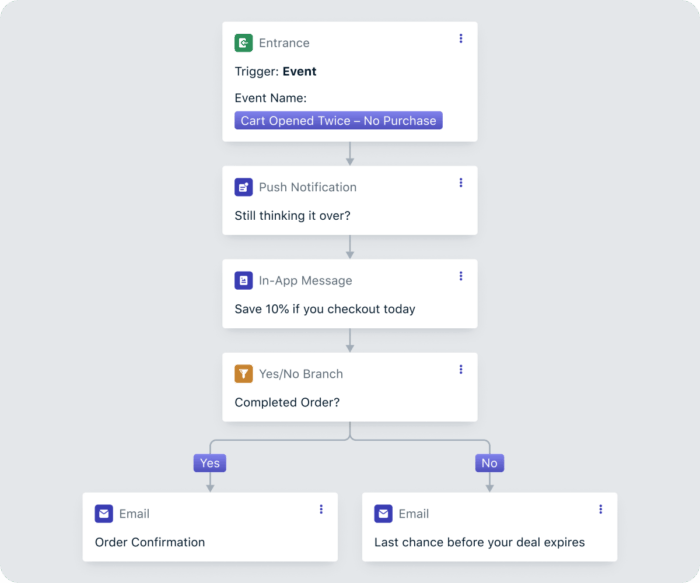Click the orange Yes/No Branch filter icon

pos(244,374)
